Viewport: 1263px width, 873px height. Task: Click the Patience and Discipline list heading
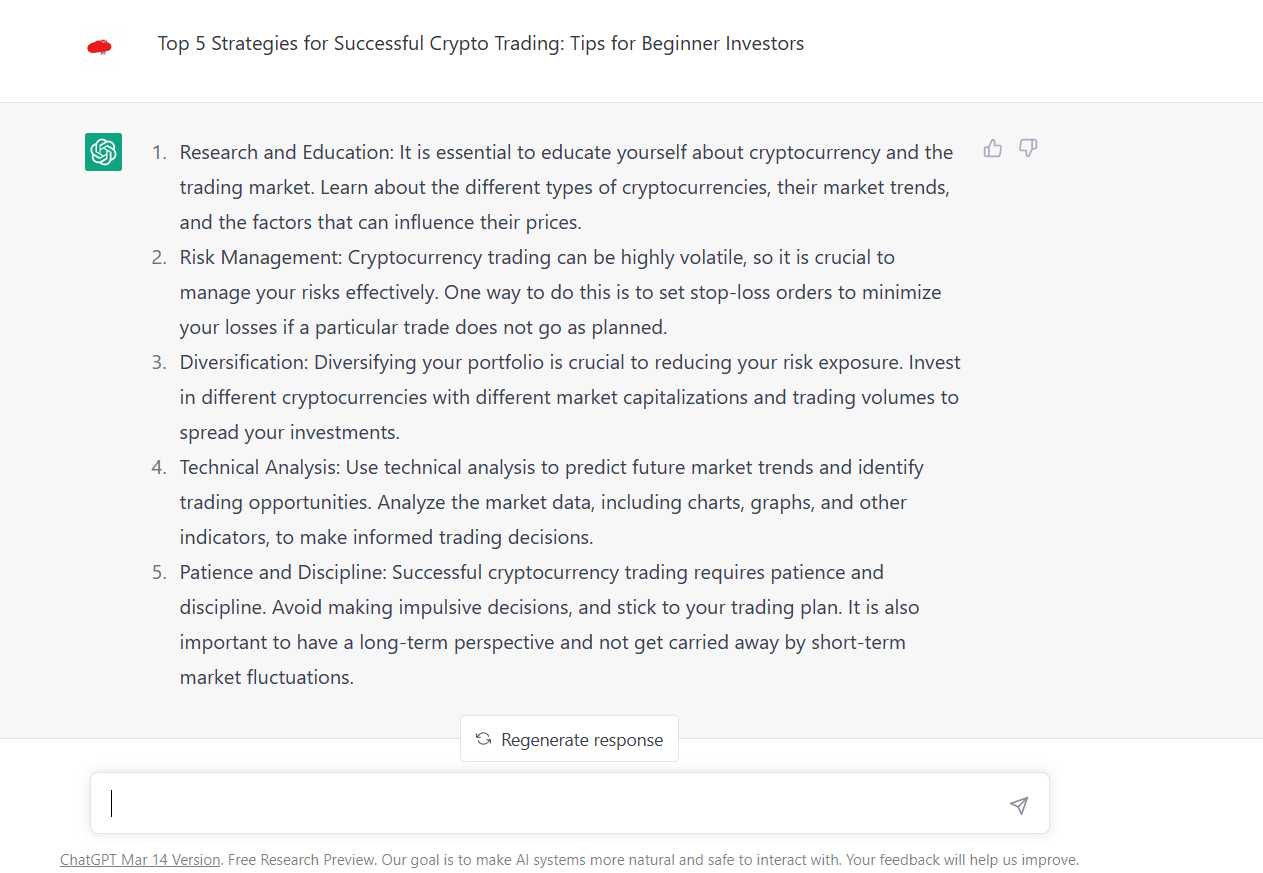tap(284, 572)
